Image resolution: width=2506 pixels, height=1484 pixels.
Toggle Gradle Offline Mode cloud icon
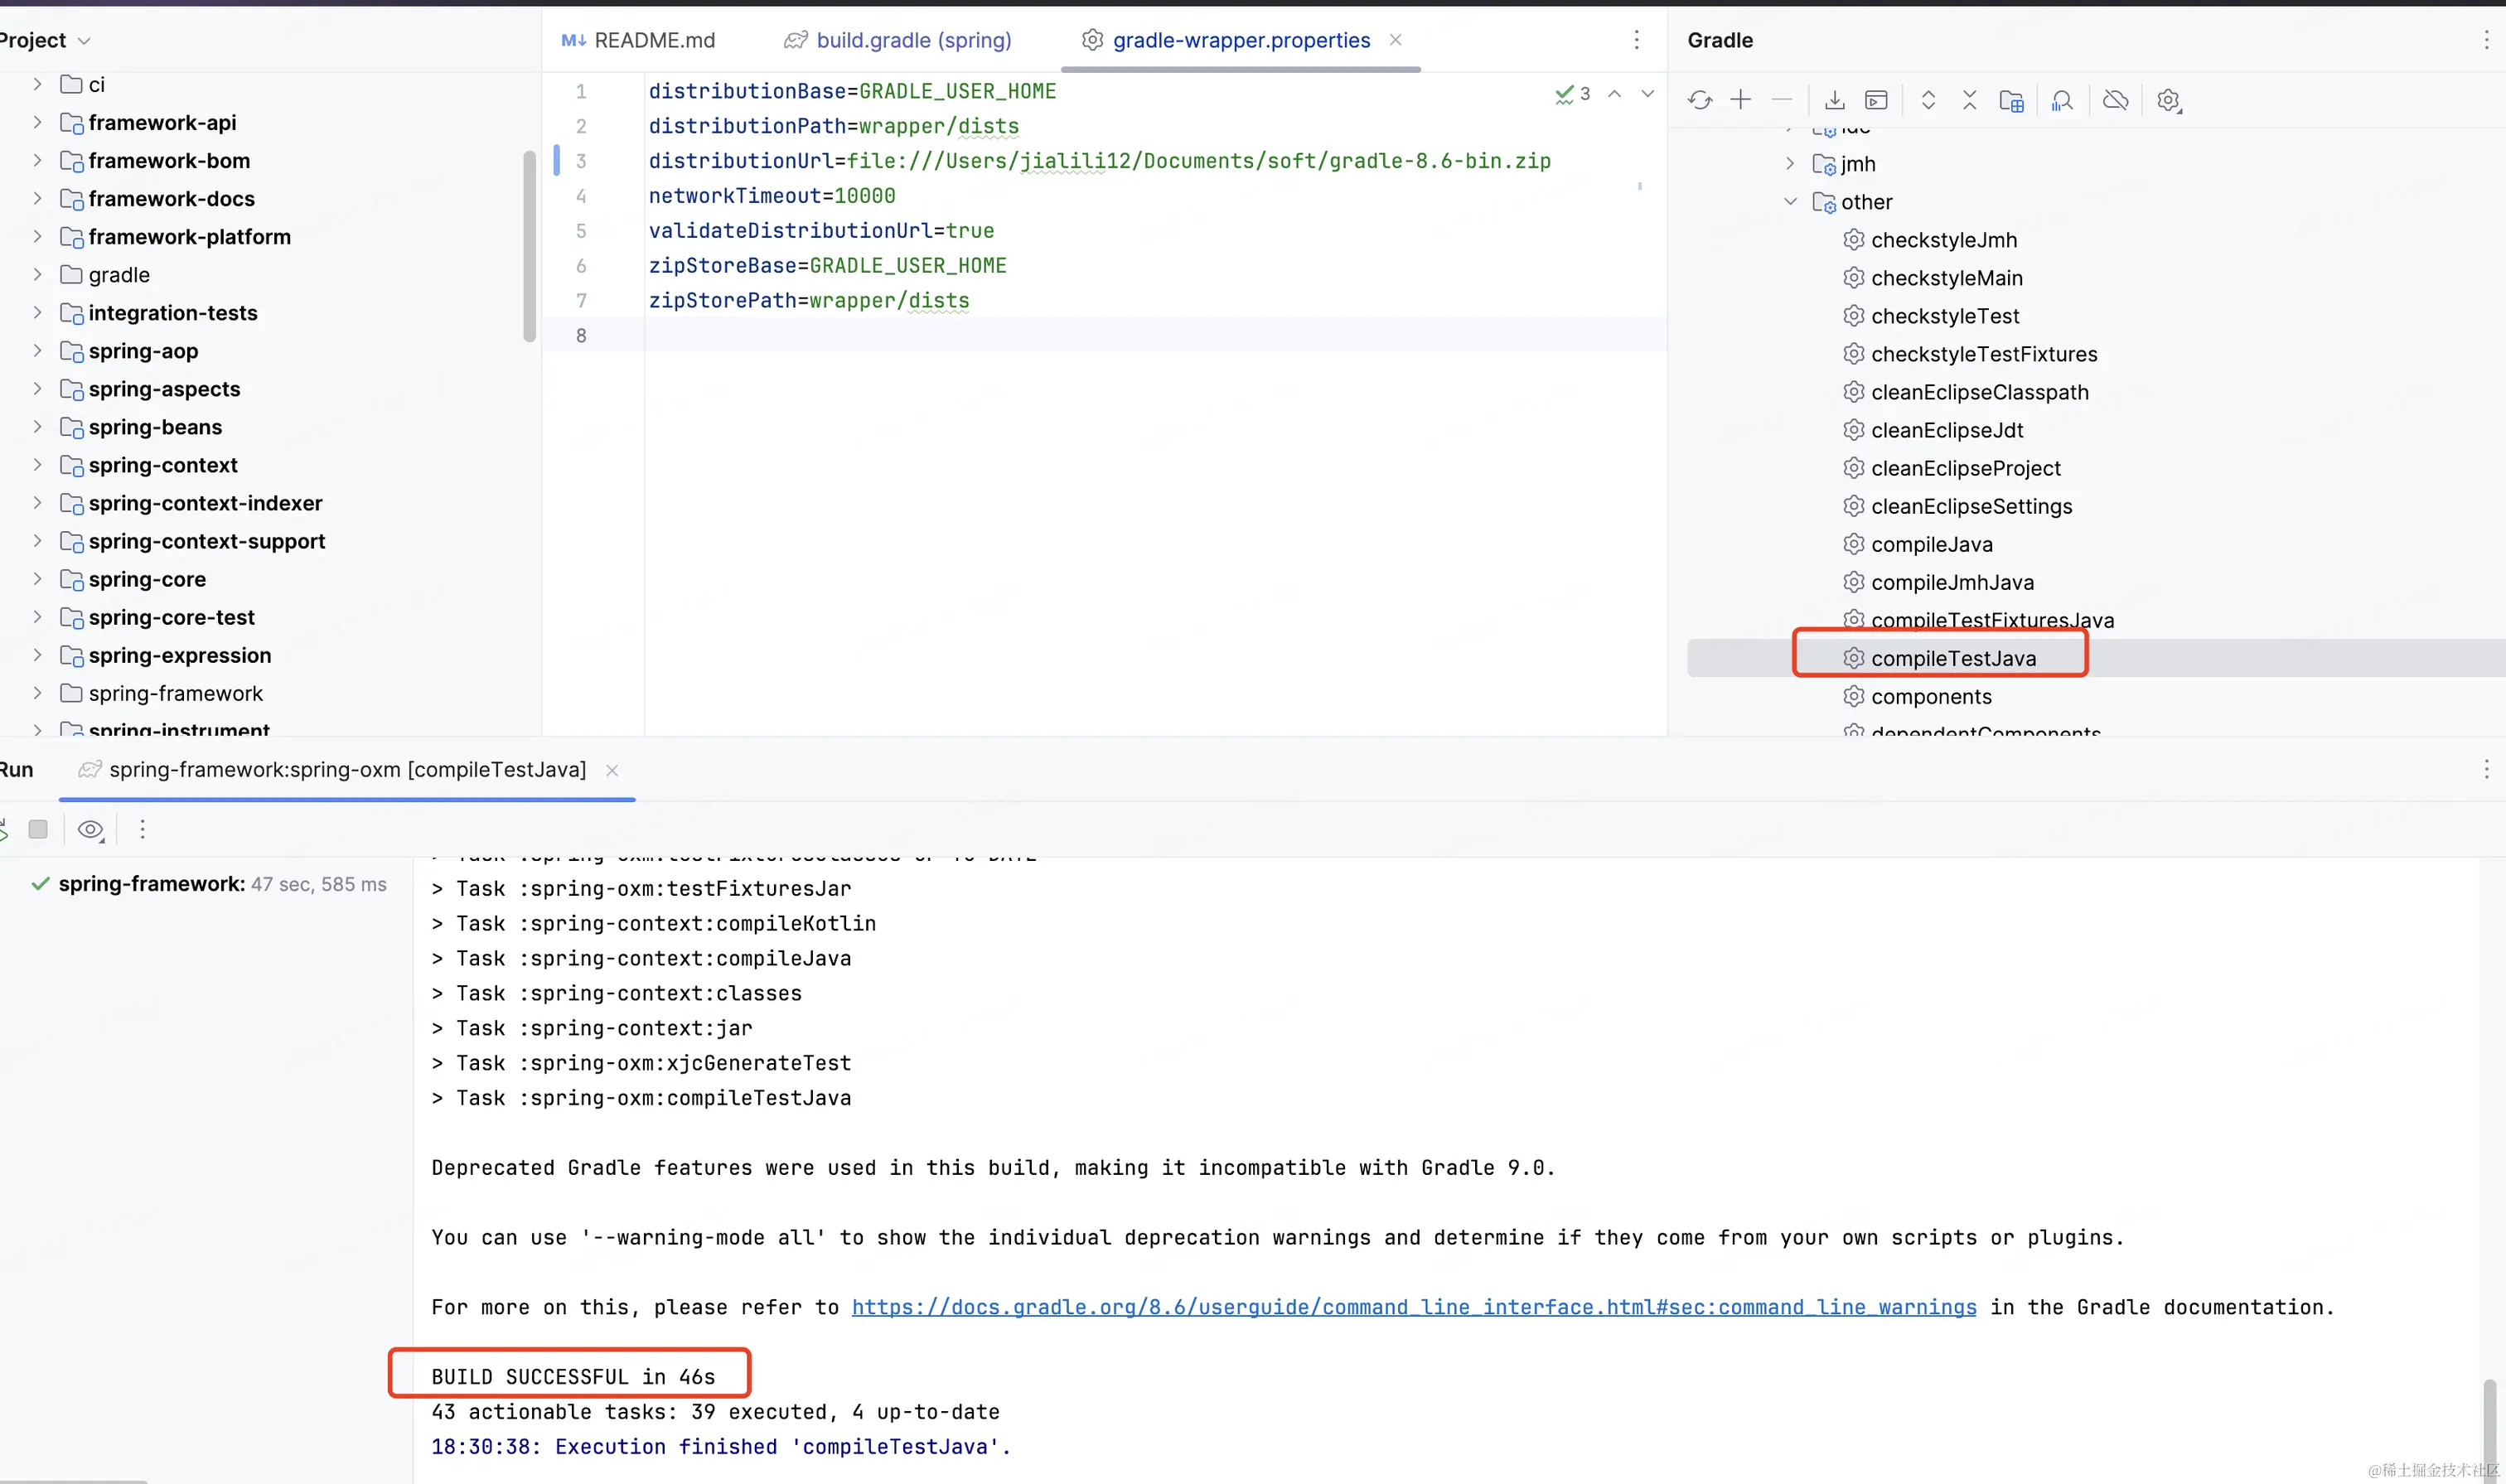[x=2115, y=100]
